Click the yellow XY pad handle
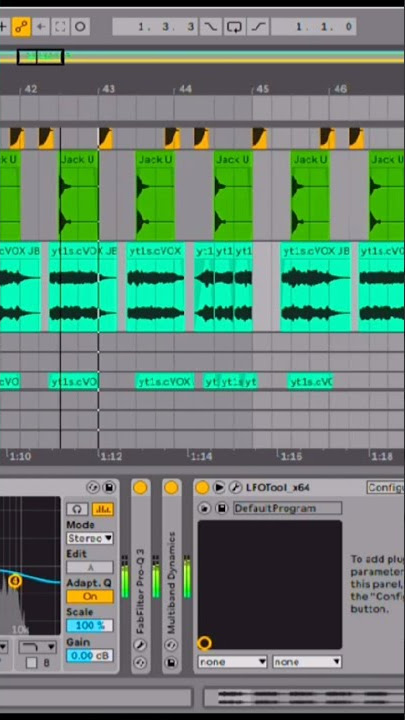Screen dimensions: 405x720 point(204,643)
